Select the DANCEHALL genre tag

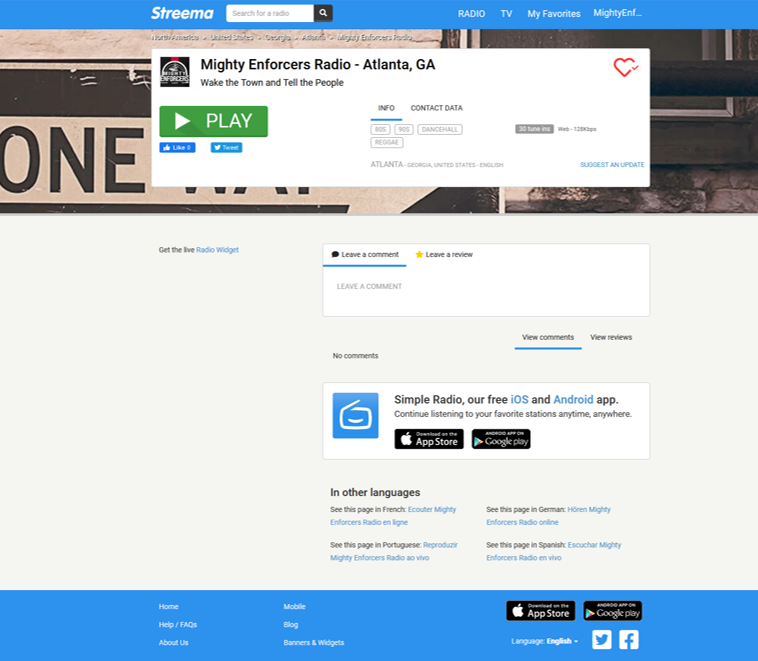[440, 130]
